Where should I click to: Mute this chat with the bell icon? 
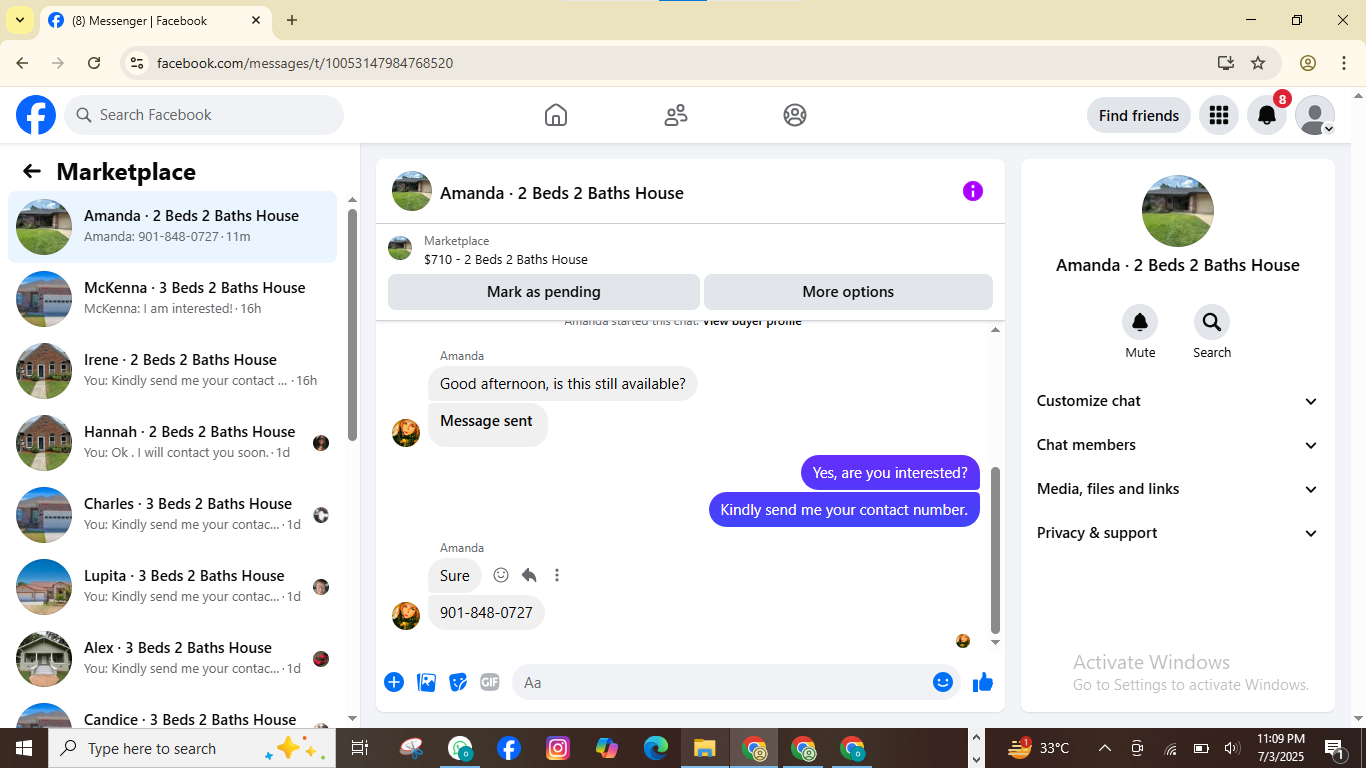click(1140, 322)
